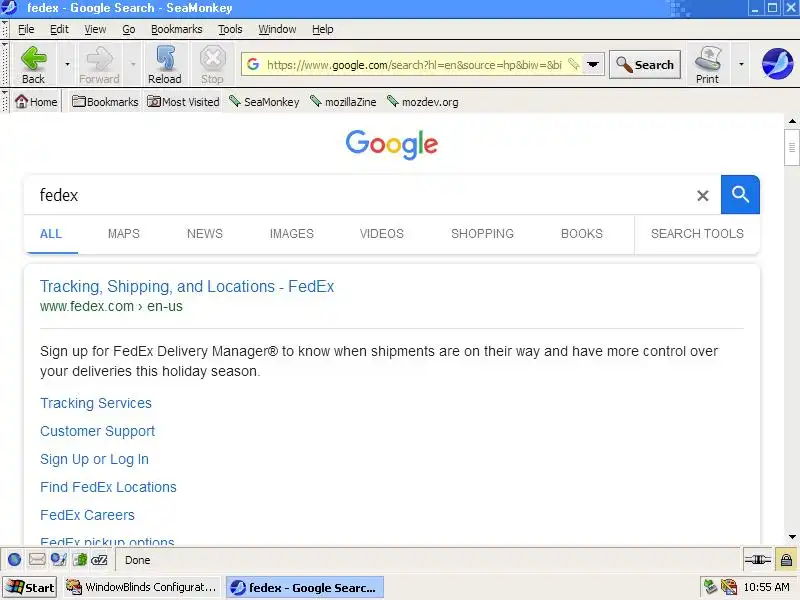Open the Most Visited folder
This screenshot has height=600, width=800.
pyautogui.click(x=184, y=102)
